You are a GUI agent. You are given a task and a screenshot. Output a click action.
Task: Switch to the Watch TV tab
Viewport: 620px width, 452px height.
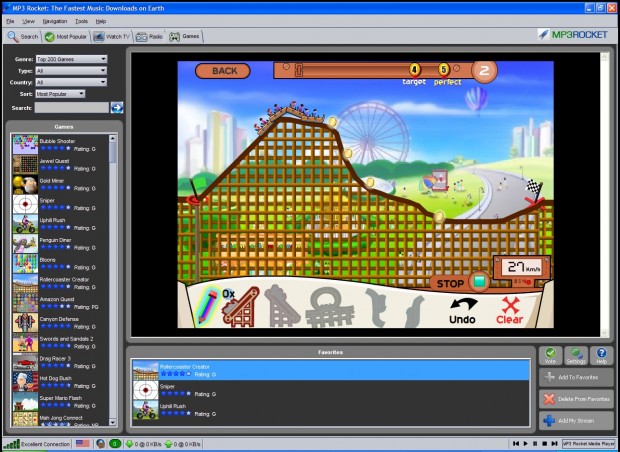pyautogui.click(x=112, y=37)
